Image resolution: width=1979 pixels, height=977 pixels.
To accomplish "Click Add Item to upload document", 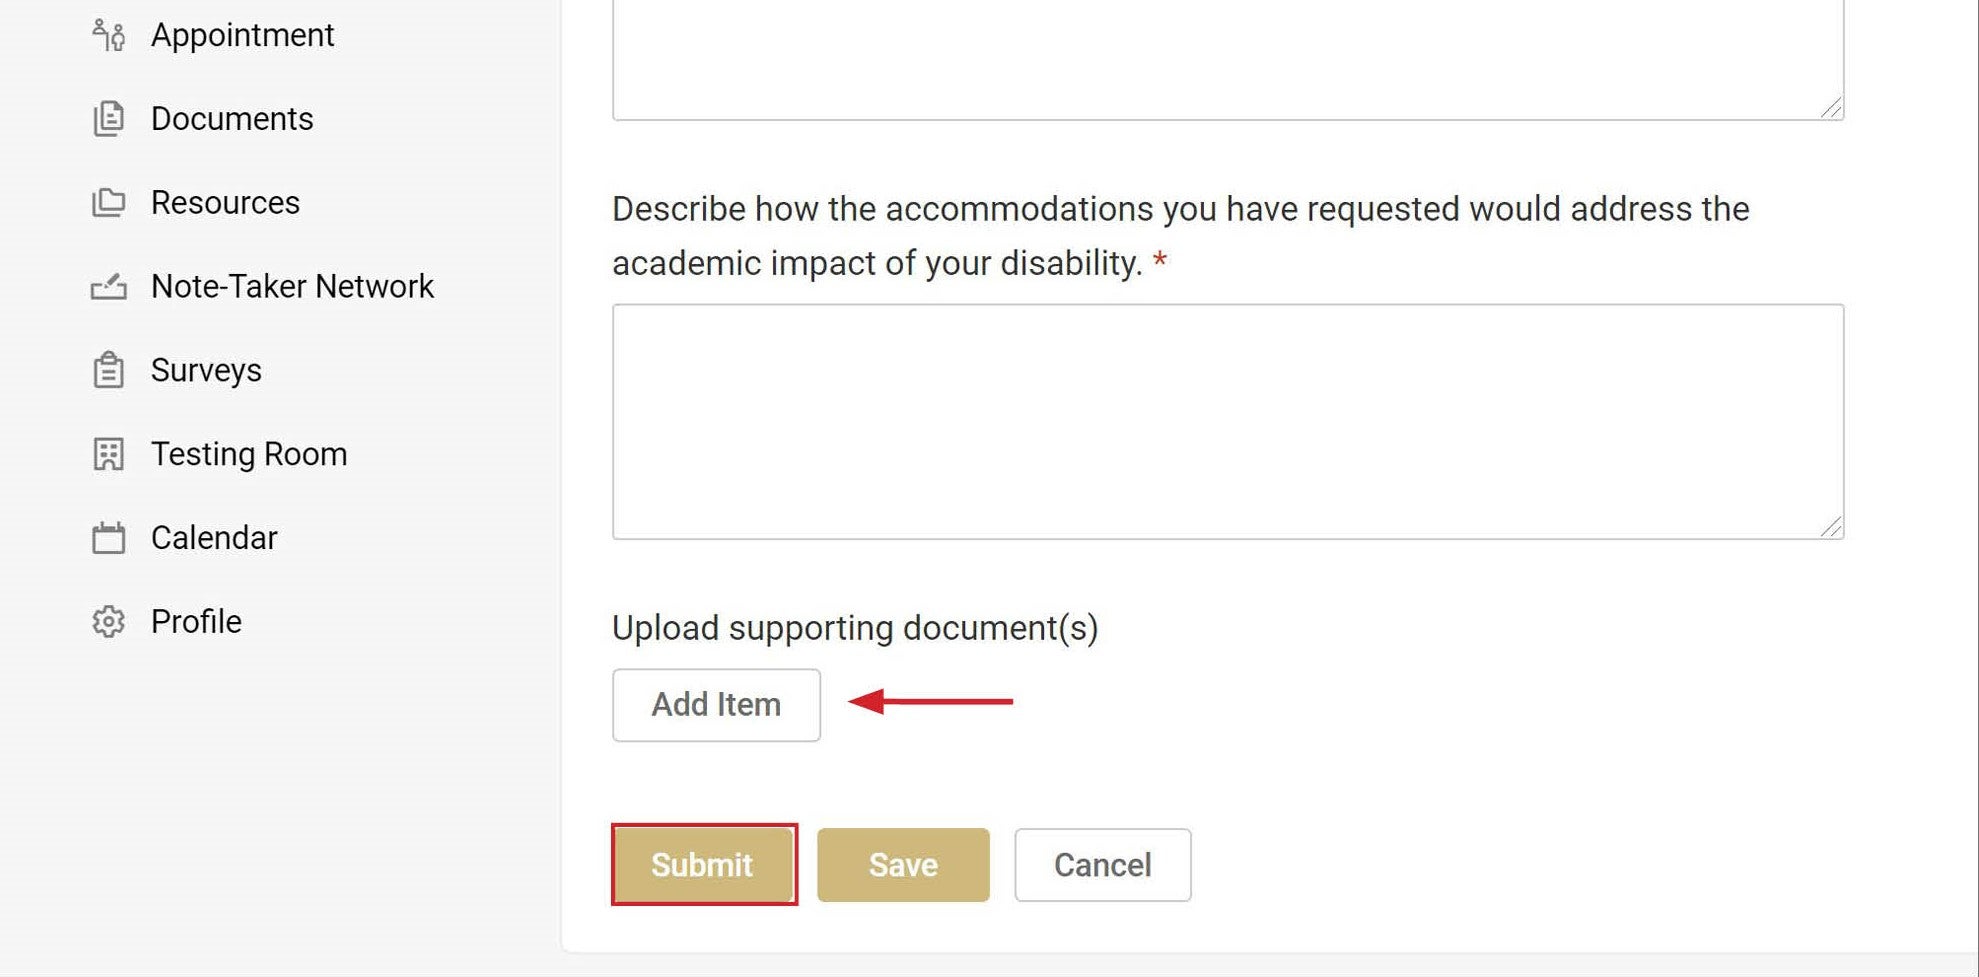I will tap(716, 705).
